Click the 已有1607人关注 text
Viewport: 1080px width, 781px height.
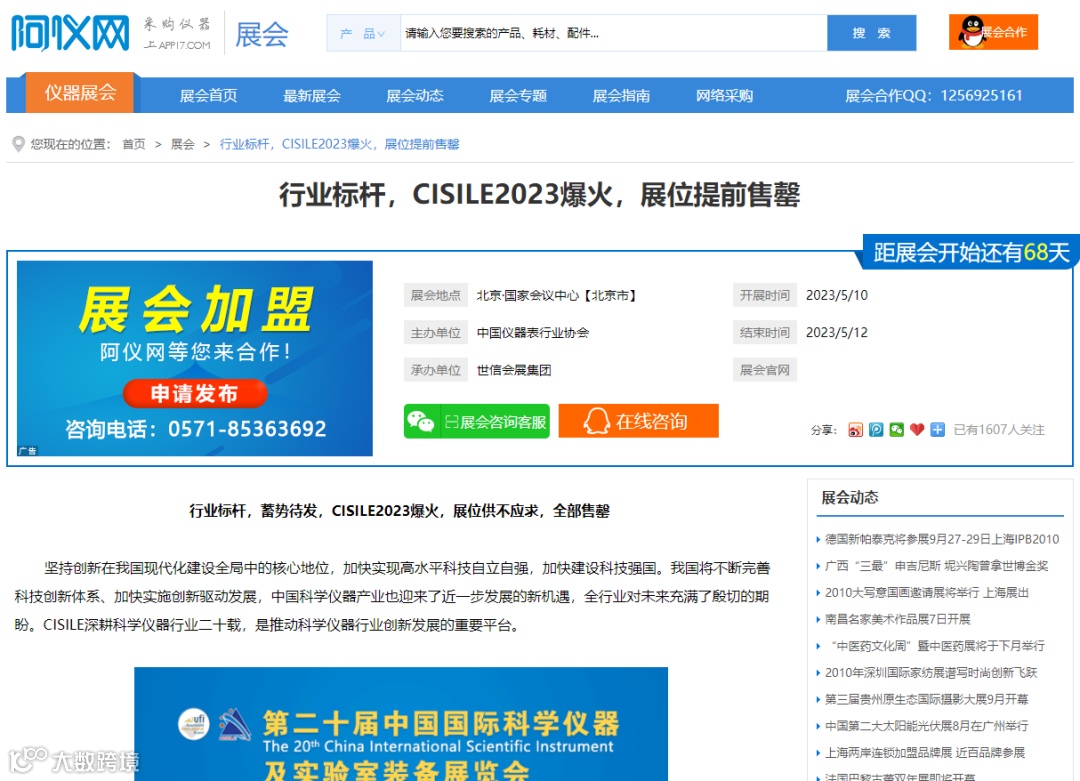pyautogui.click(x=999, y=430)
